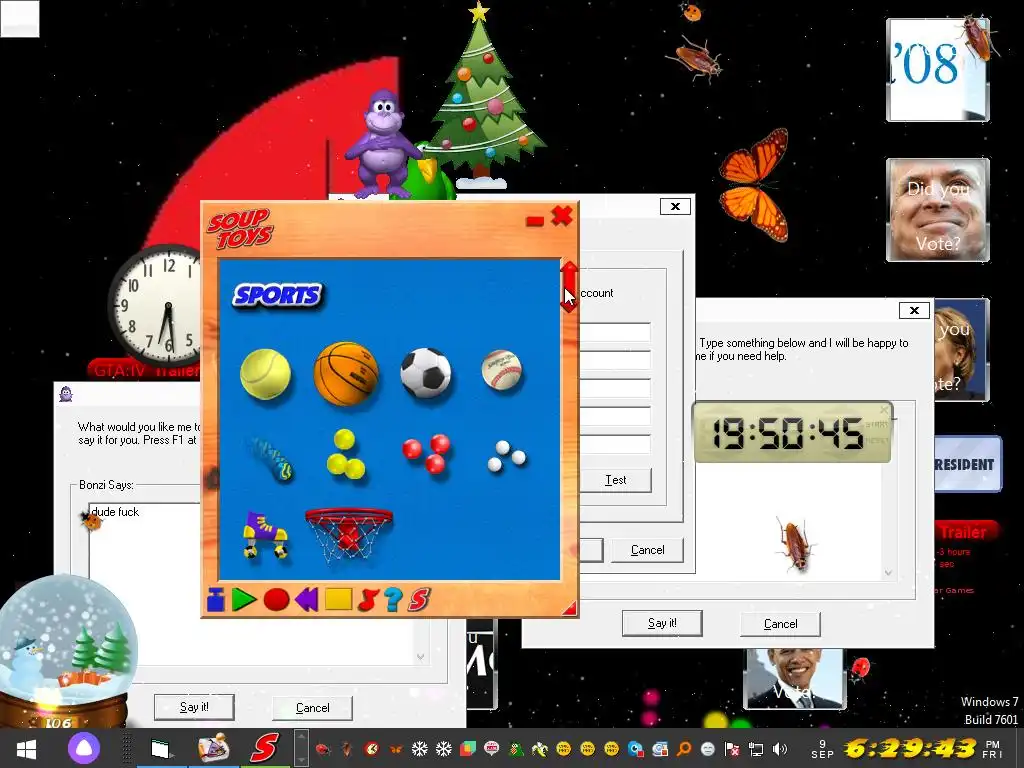This screenshot has height=768, width=1024.
Task: Click Cancel in the account dialog
Action: (x=647, y=550)
